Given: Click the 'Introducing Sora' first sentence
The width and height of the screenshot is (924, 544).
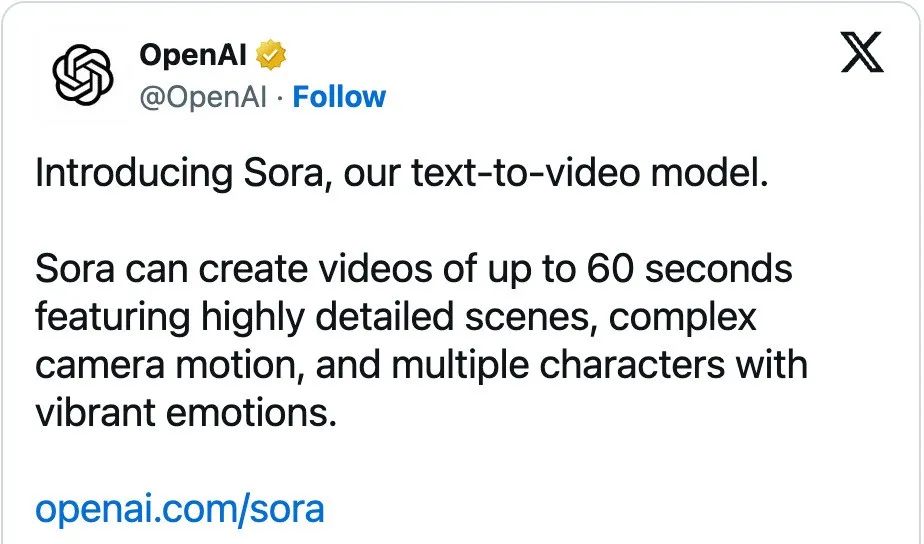Looking at the screenshot, I should click(402, 173).
